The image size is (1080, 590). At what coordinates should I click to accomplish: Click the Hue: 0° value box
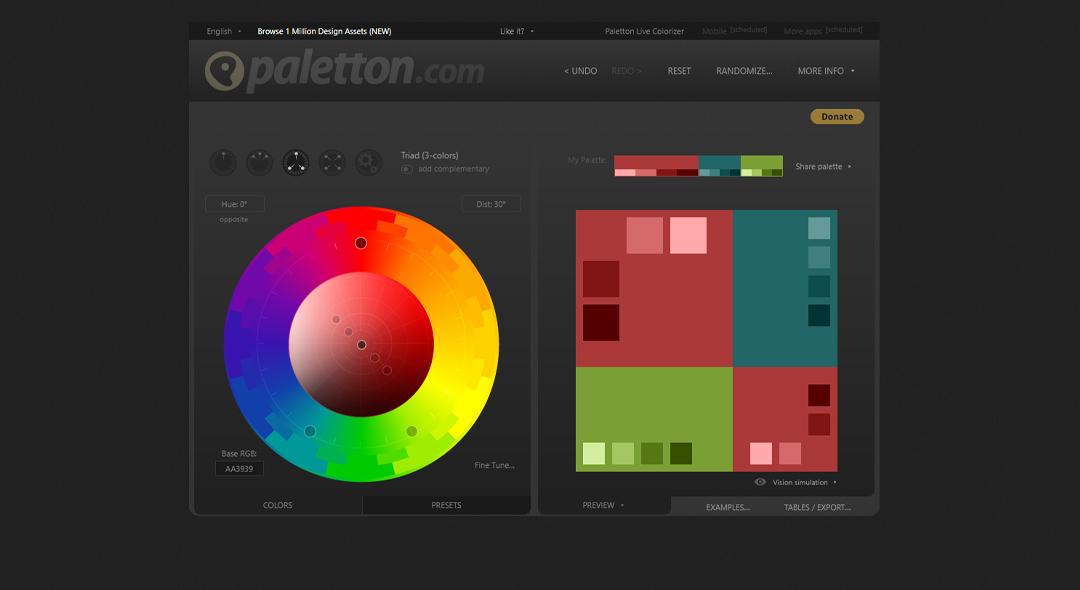coord(235,204)
